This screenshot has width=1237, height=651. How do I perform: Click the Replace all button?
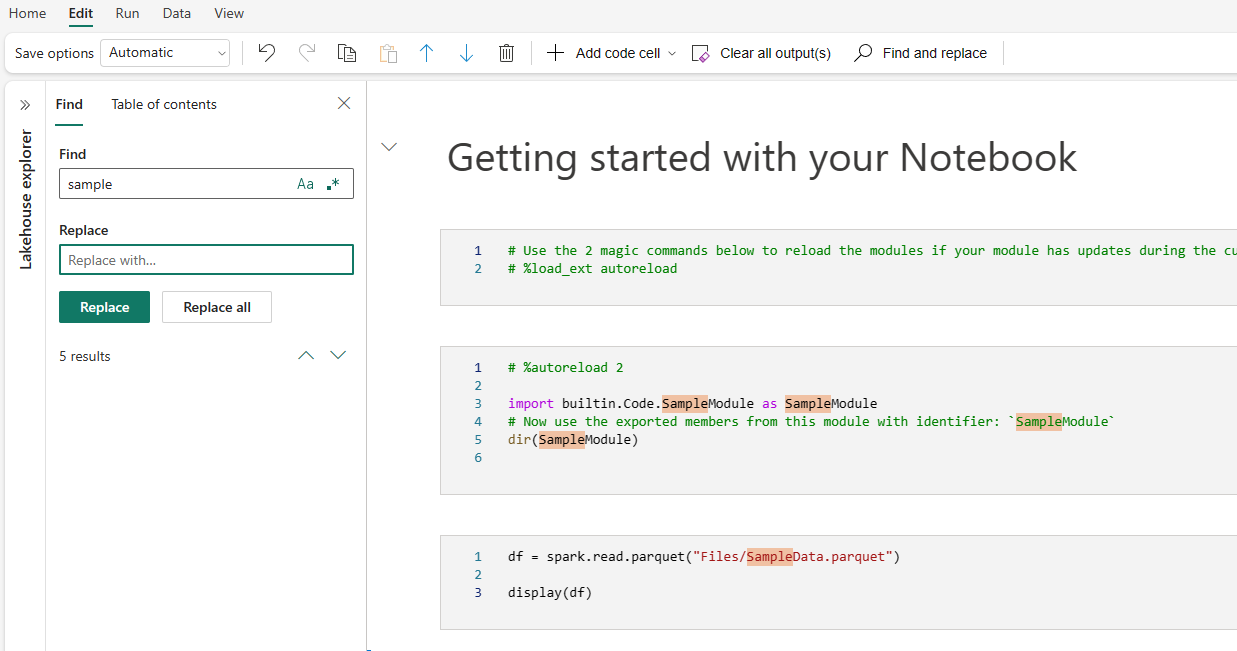point(217,307)
